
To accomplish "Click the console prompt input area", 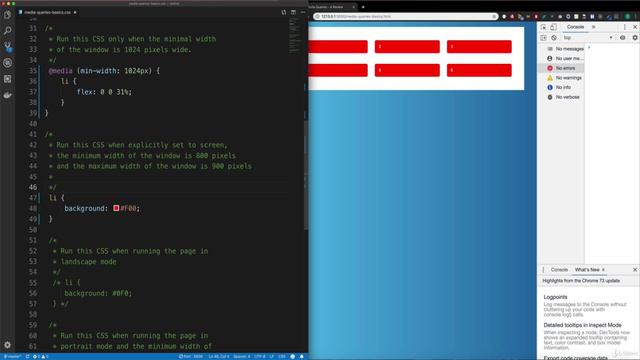I will tap(613, 48).
